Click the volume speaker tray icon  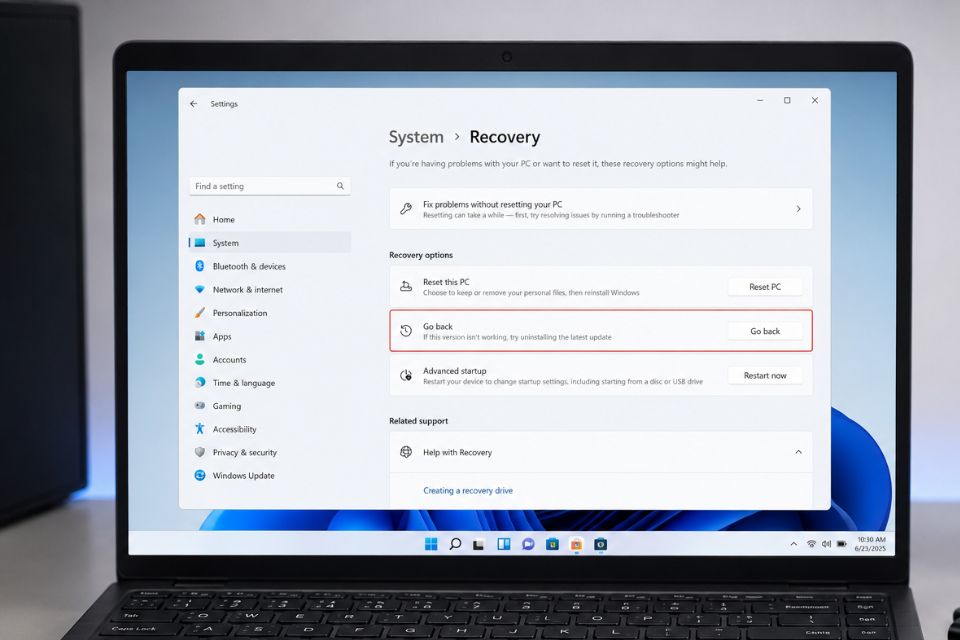click(827, 544)
